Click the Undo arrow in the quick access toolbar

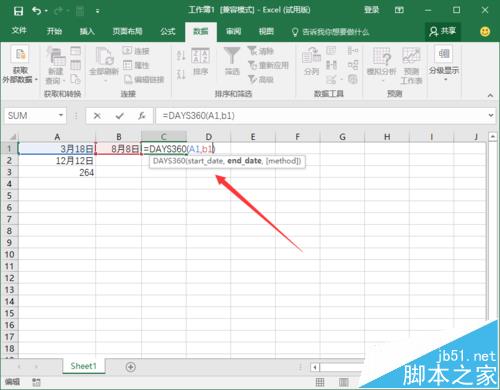click(36, 11)
